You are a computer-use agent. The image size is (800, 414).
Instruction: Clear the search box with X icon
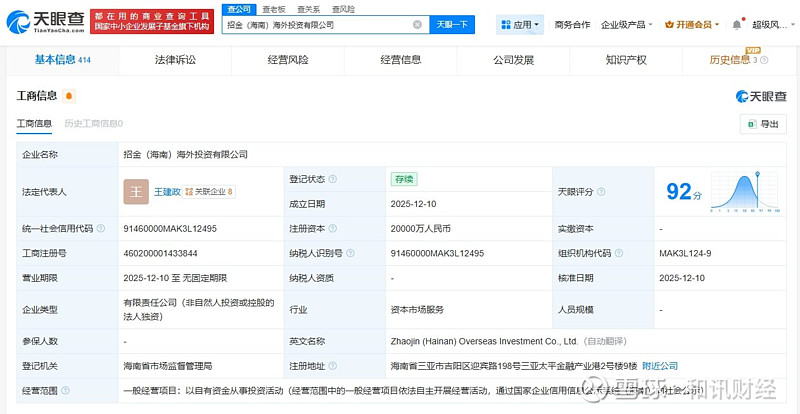click(417, 24)
